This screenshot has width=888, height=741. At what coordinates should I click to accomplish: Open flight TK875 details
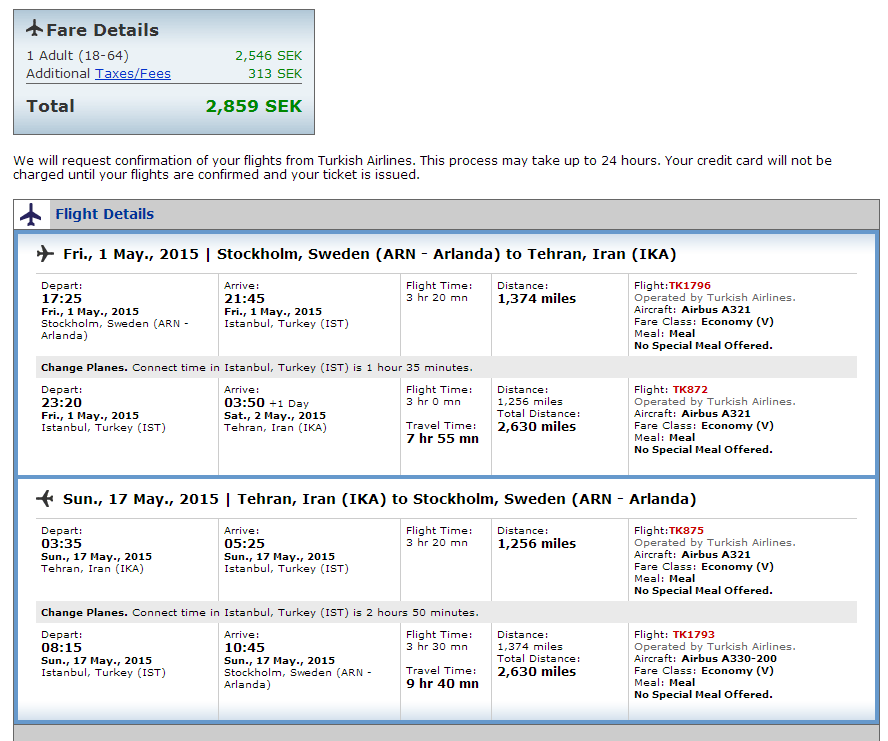686,531
